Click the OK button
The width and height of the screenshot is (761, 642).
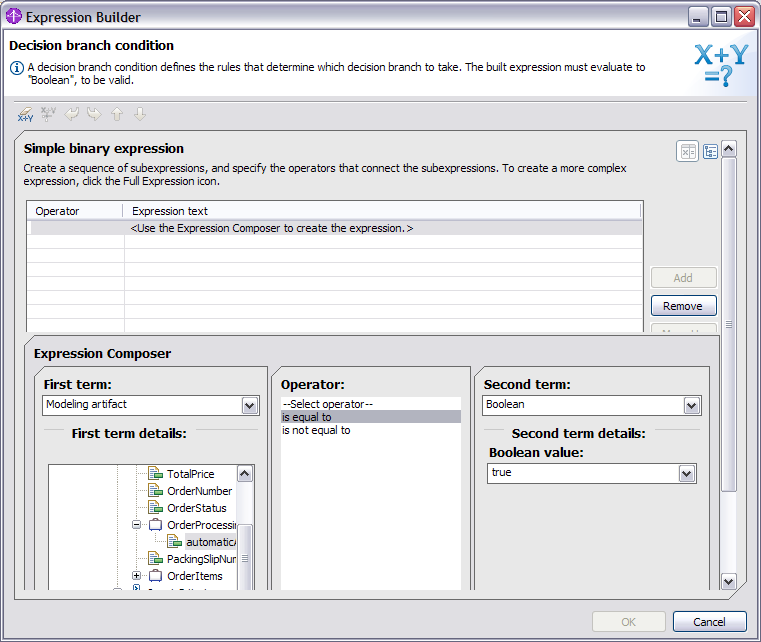click(x=629, y=622)
